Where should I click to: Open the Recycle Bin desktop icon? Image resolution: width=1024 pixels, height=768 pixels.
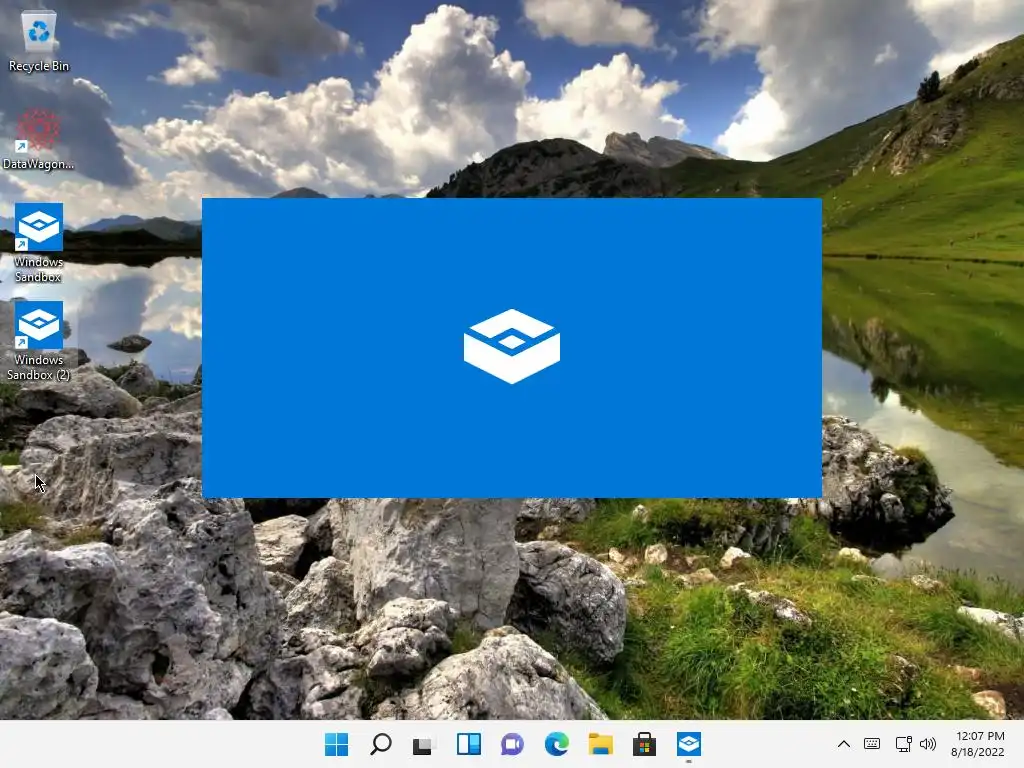[x=39, y=40]
